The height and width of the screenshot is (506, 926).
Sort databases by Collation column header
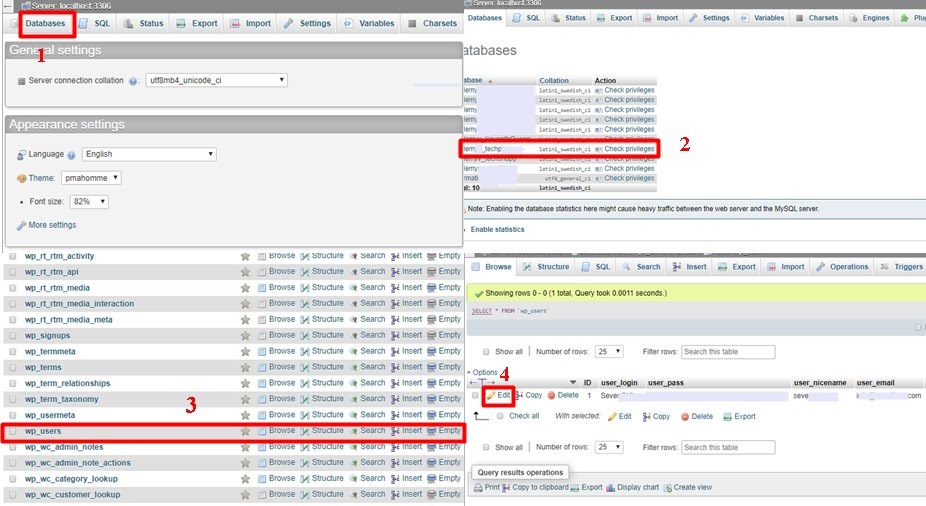[553, 80]
